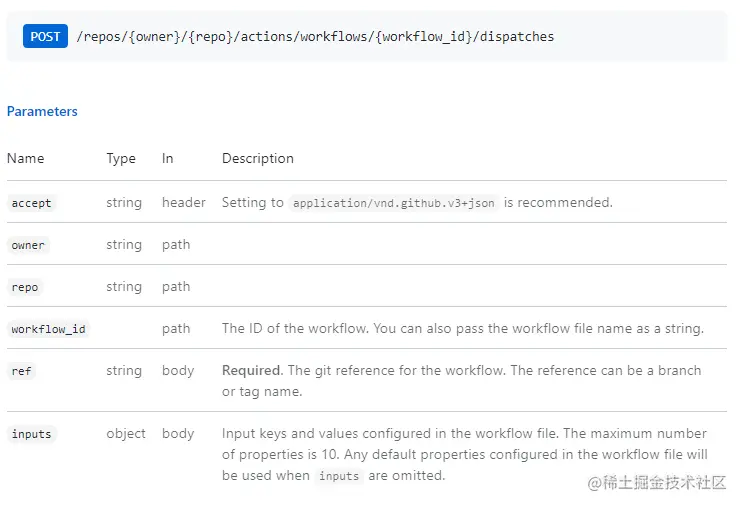Select the ref parameter name

[x=21, y=371]
